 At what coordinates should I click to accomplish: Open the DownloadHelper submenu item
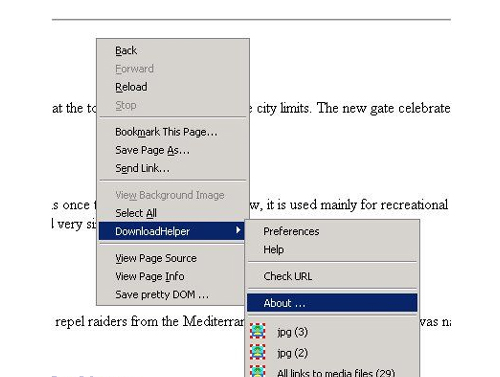[172, 231]
